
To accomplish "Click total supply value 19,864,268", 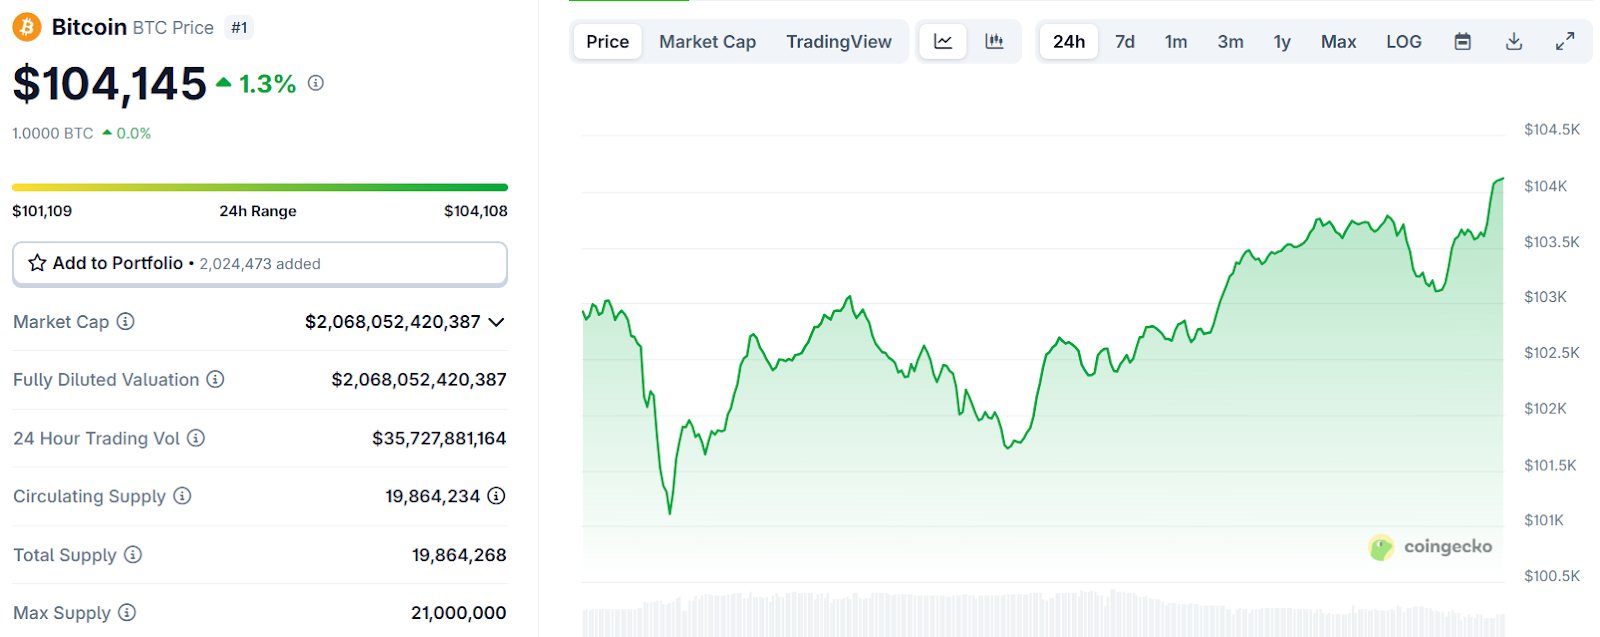I will (459, 555).
